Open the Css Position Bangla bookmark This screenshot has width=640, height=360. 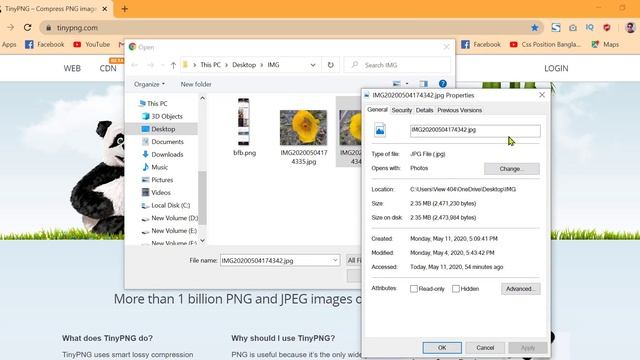click(x=545, y=44)
